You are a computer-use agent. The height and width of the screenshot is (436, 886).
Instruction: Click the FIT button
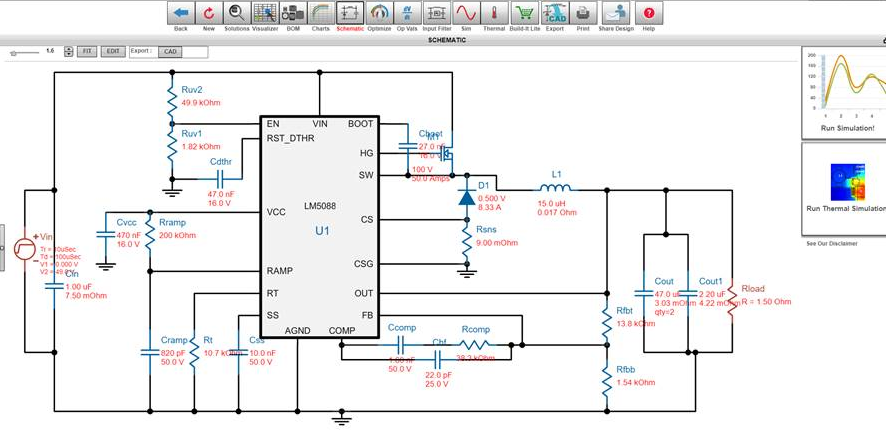87,51
